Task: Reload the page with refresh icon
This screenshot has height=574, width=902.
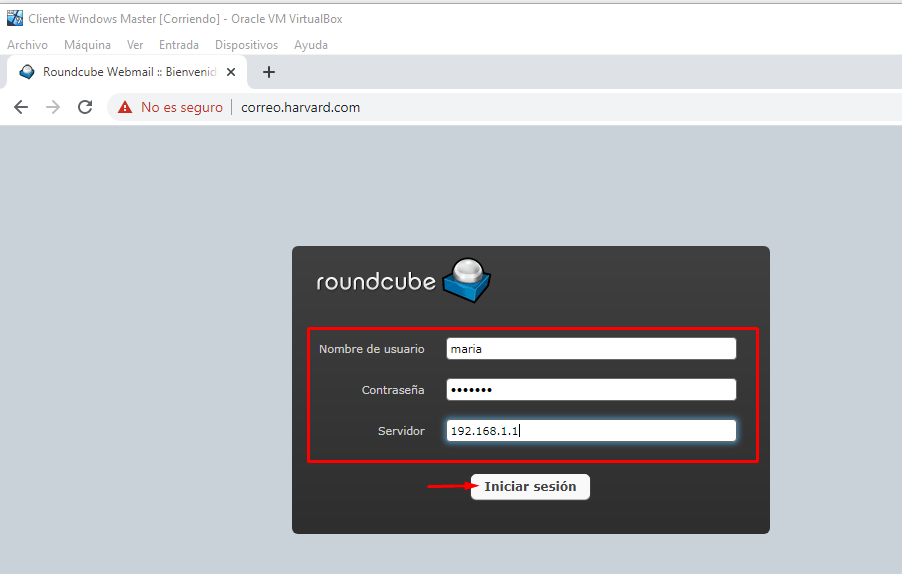Action: [x=85, y=107]
